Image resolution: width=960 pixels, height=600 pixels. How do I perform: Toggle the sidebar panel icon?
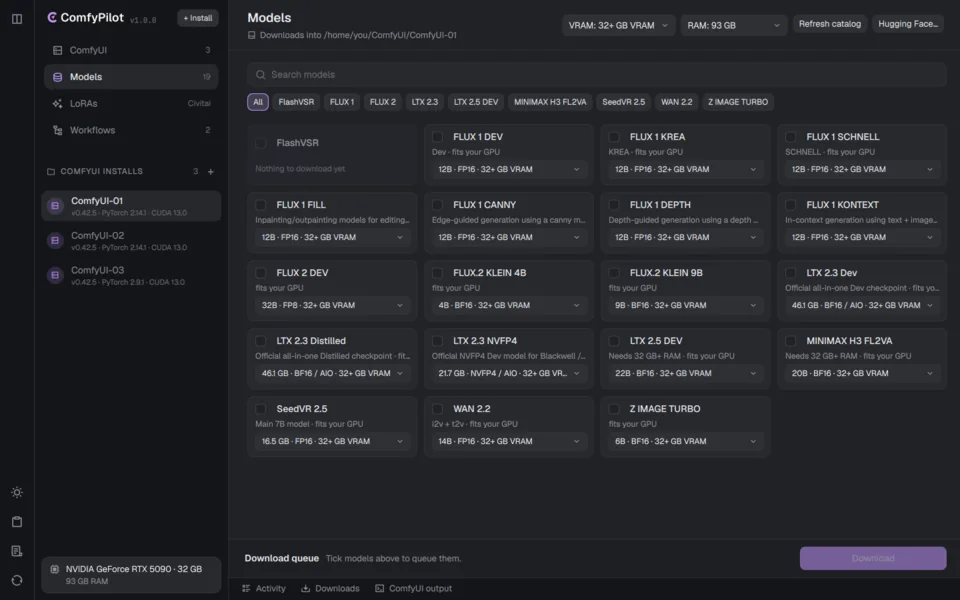click(x=17, y=19)
